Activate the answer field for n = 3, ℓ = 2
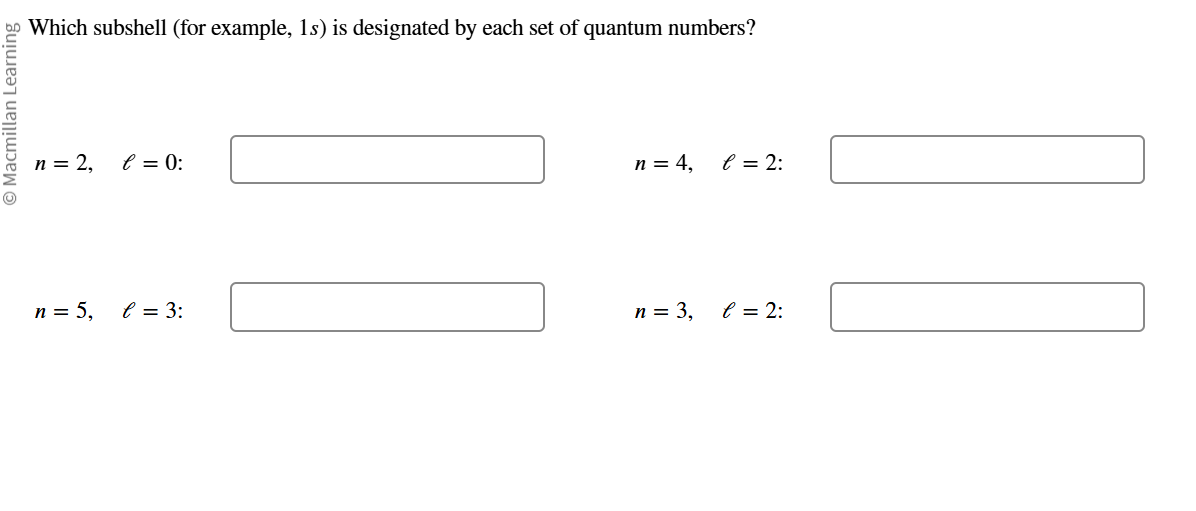 (x=987, y=307)
